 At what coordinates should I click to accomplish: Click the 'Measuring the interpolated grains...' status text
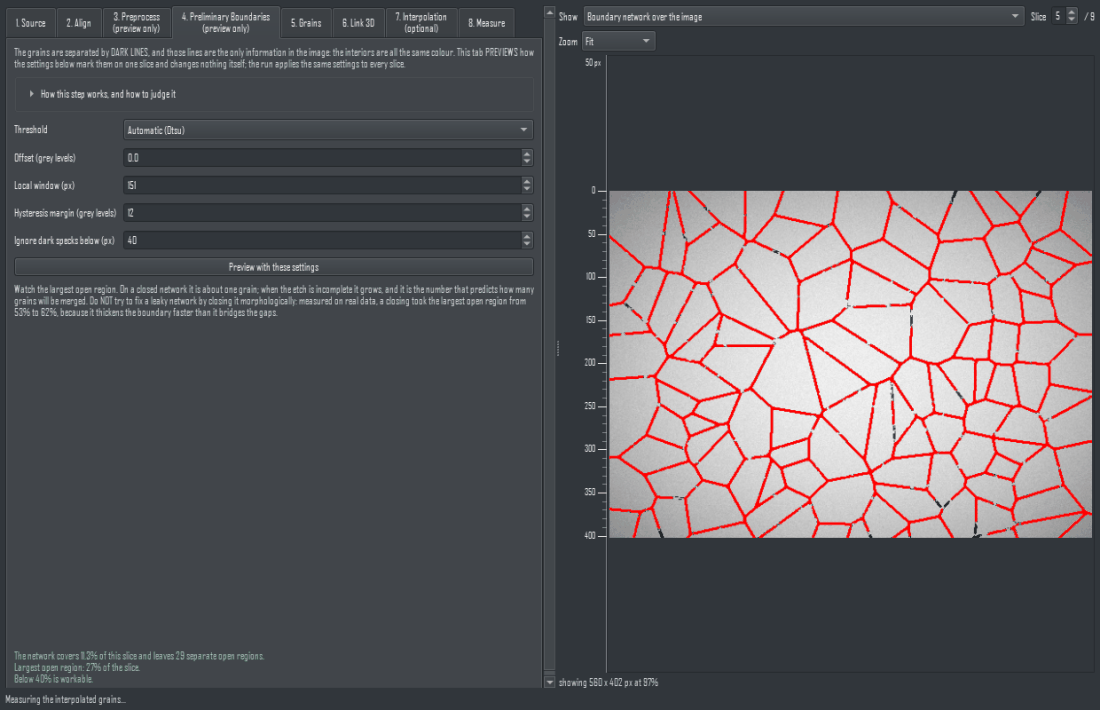66,699
